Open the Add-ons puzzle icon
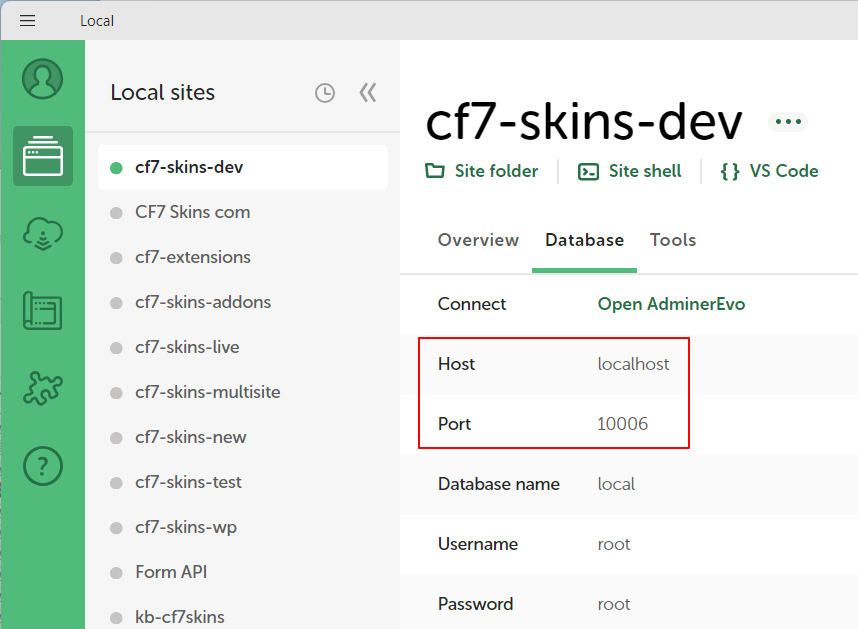Viewport: 858px width, 629px height. (43, 388)
